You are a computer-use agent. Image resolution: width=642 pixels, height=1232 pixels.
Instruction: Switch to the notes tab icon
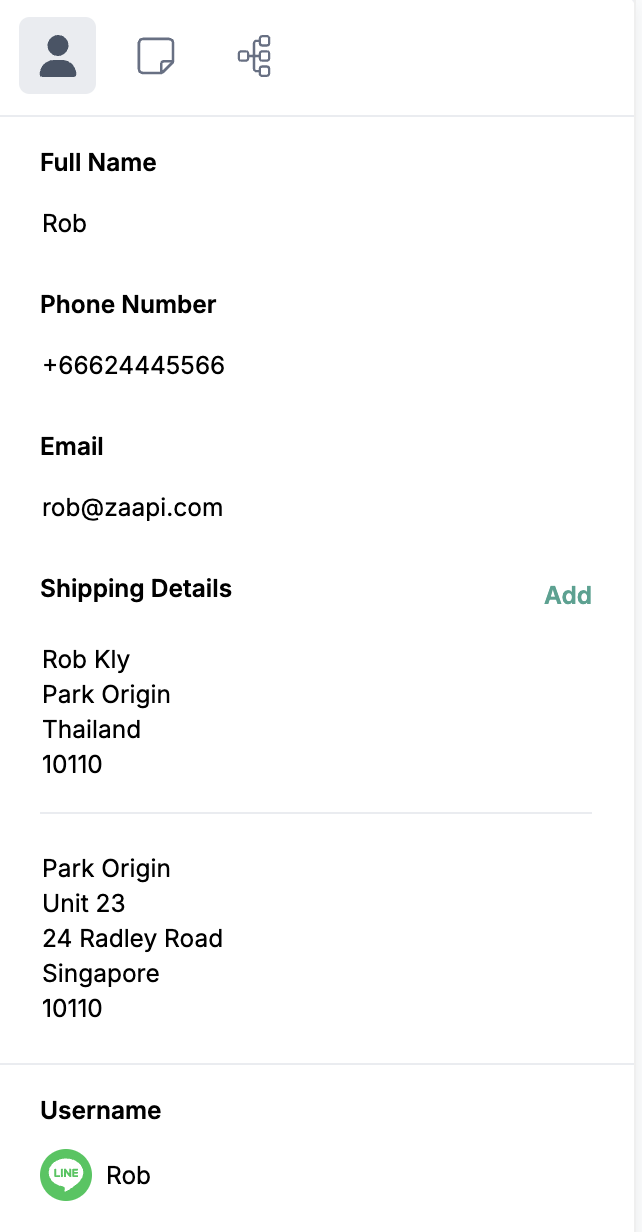point(156,56)
